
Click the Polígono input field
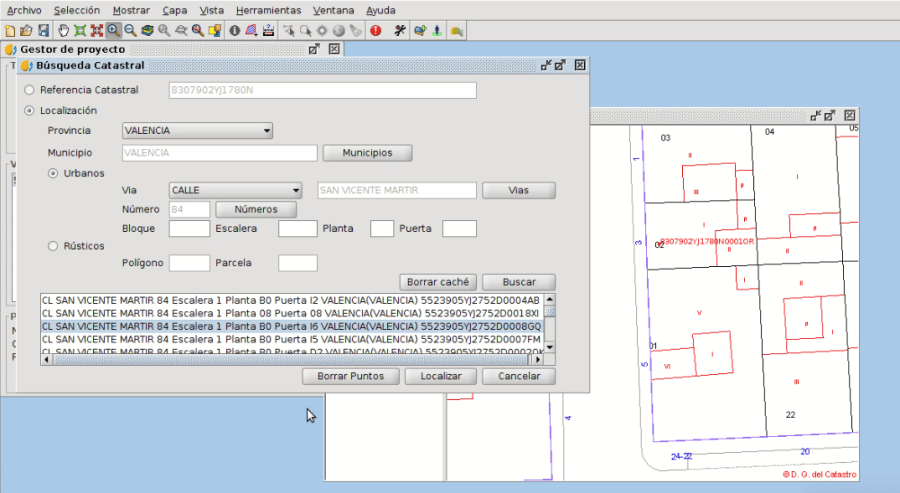click(x=189, y=263)
